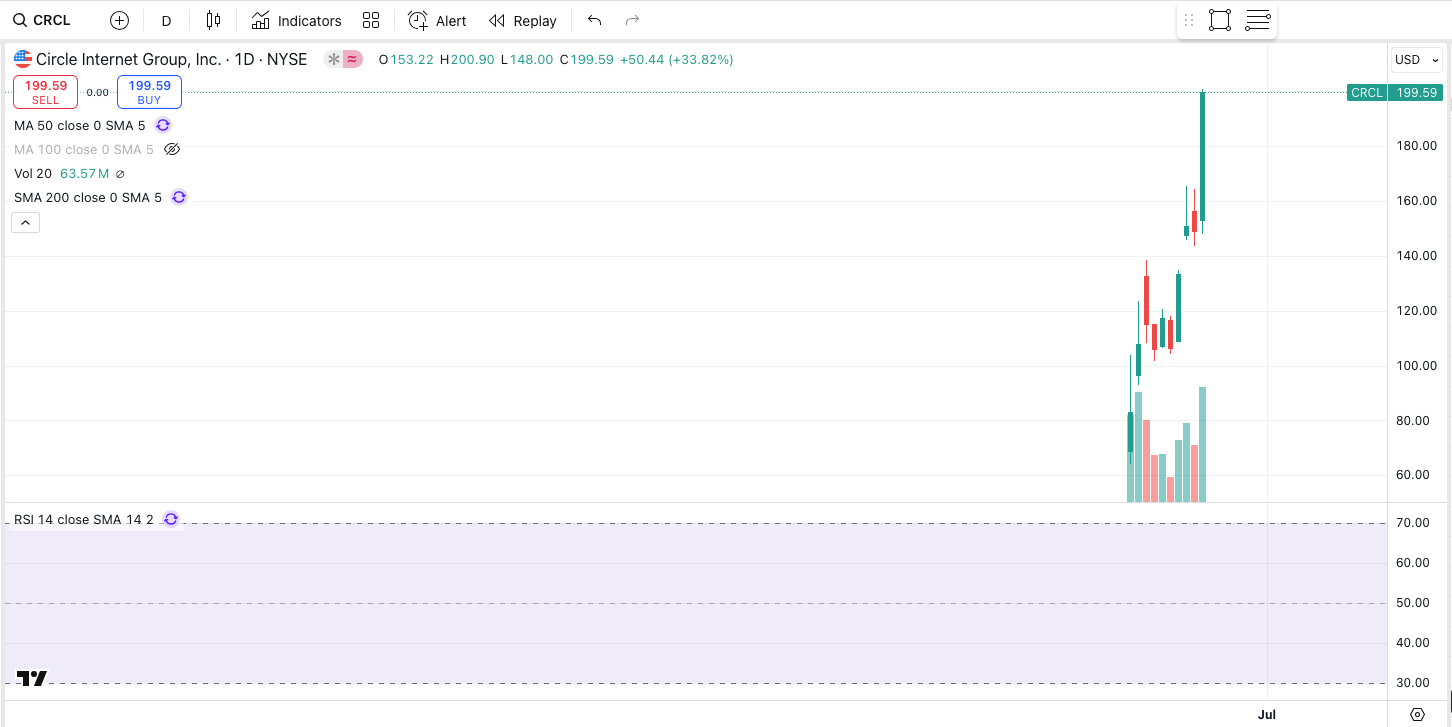
Task: Open the line style settings icon
Action: (x=1257, y=20)
